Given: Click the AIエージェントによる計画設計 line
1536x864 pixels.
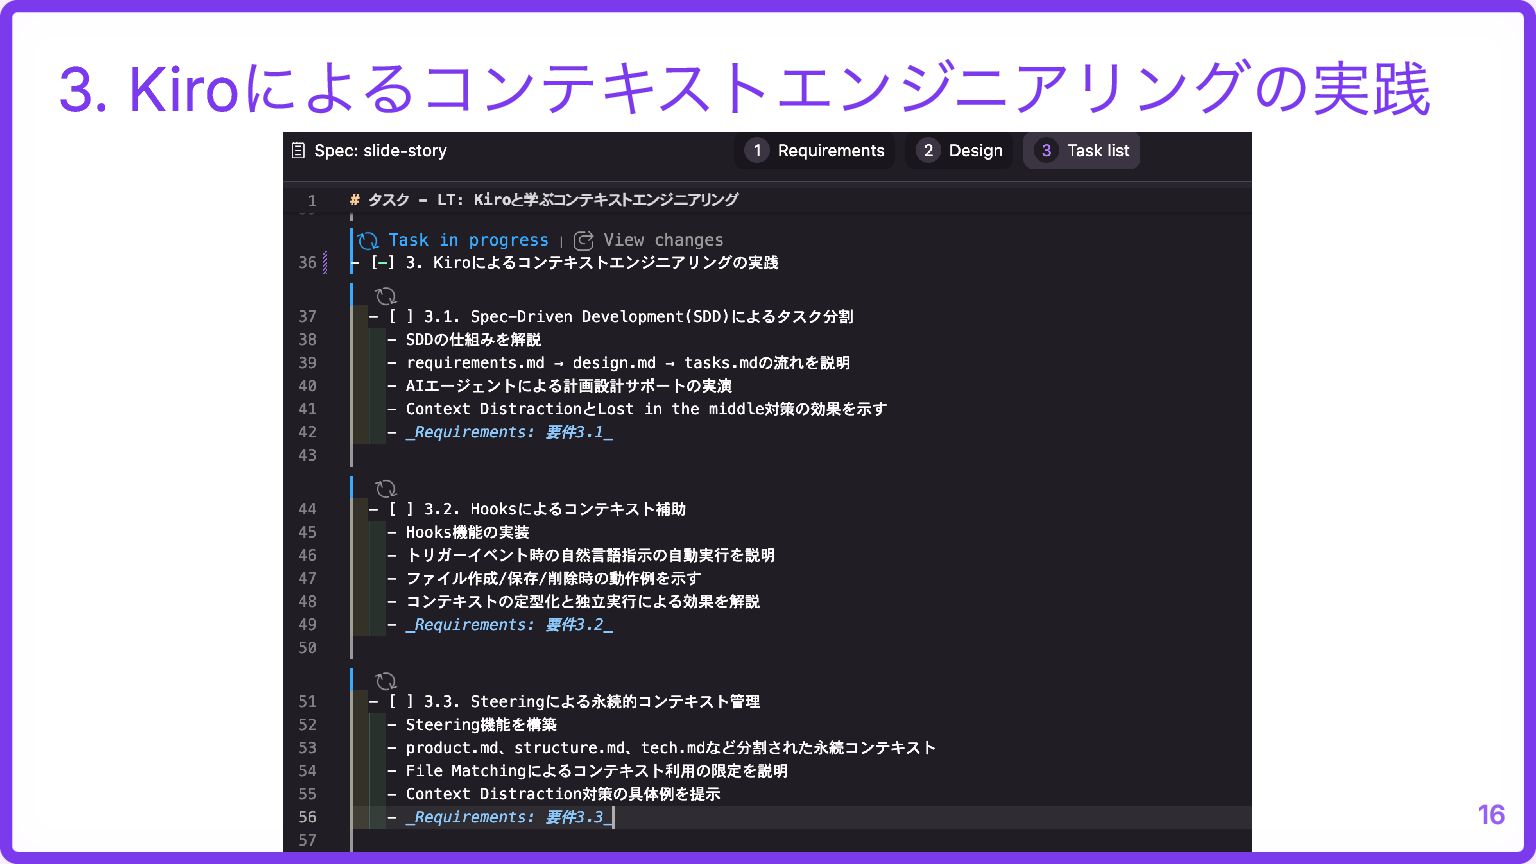Looking at the screenshot, I should [569, 386].
